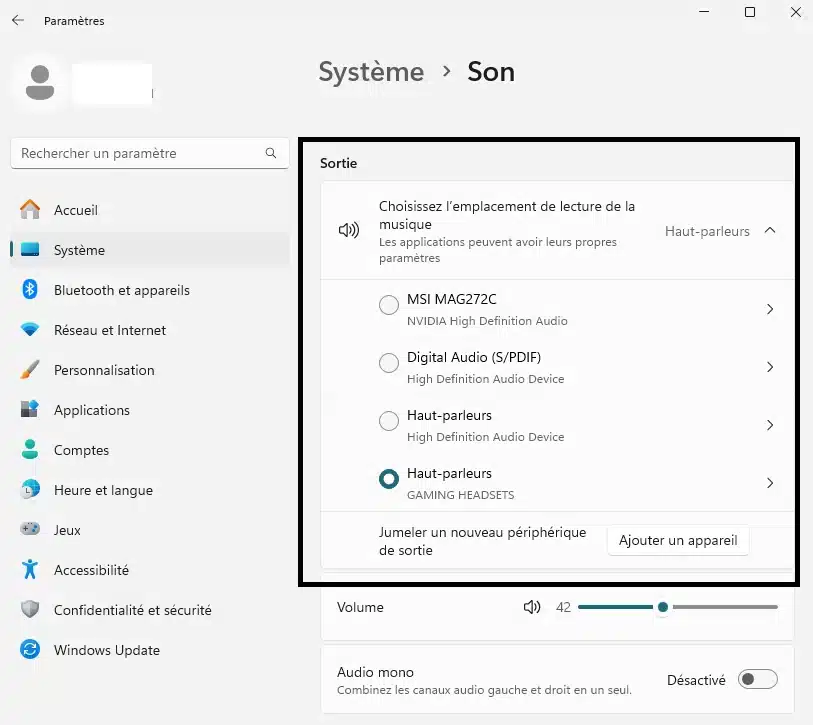Click the Jeux label in sidebar
The image size is (813, 725).
pyautogui.click(x=67, y=530)
